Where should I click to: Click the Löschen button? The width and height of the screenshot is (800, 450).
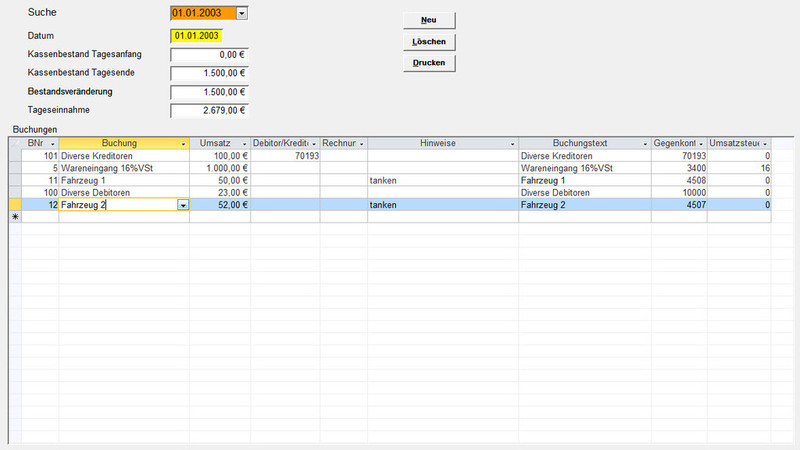429,42
